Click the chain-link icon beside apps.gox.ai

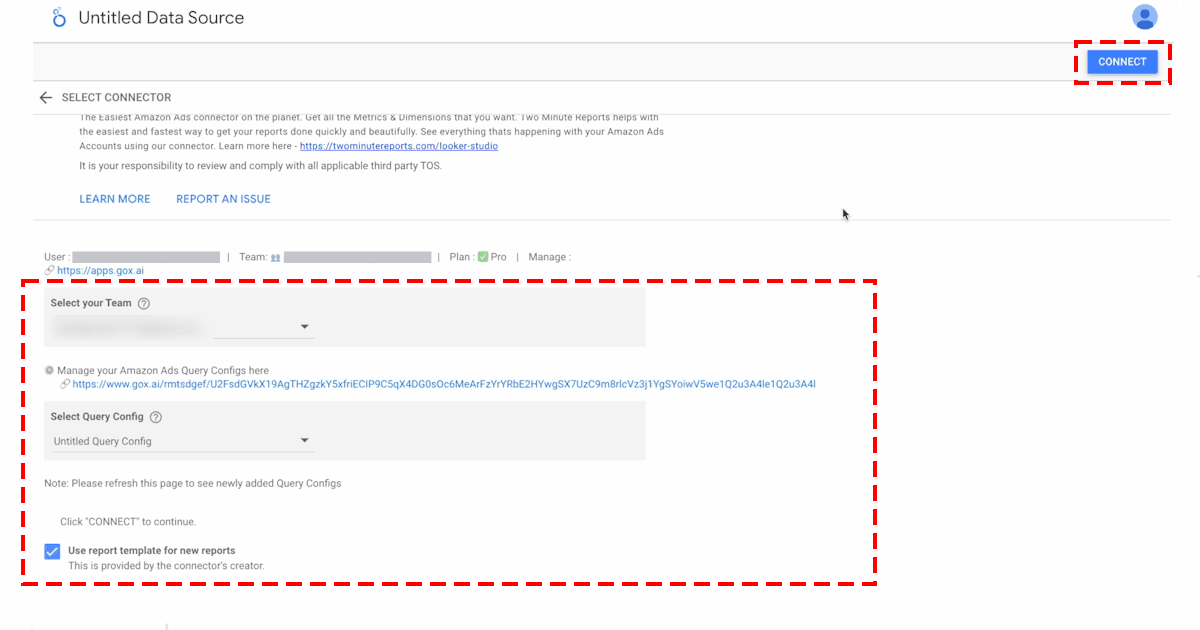[50, 270]
